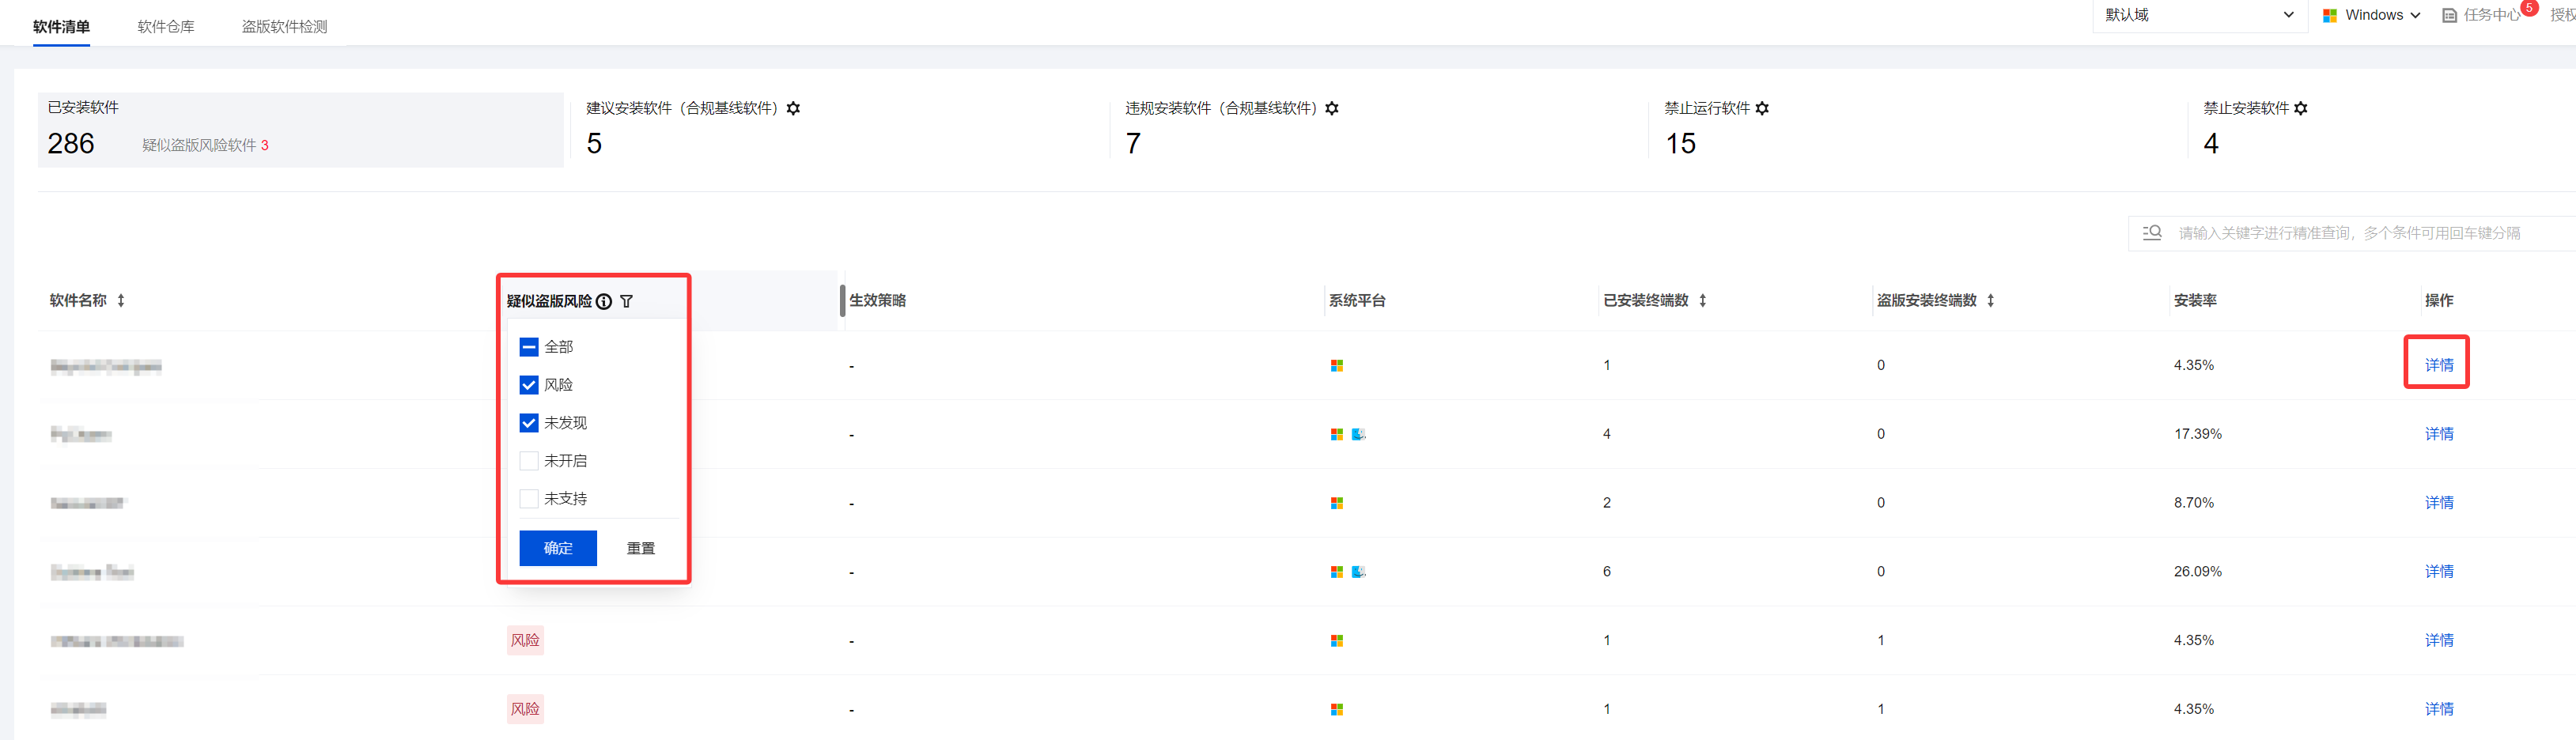Open 详情 for the 26.09% row
Image resolution: width=2576 pixels, height=740 pixels.
click(2439, 572)
